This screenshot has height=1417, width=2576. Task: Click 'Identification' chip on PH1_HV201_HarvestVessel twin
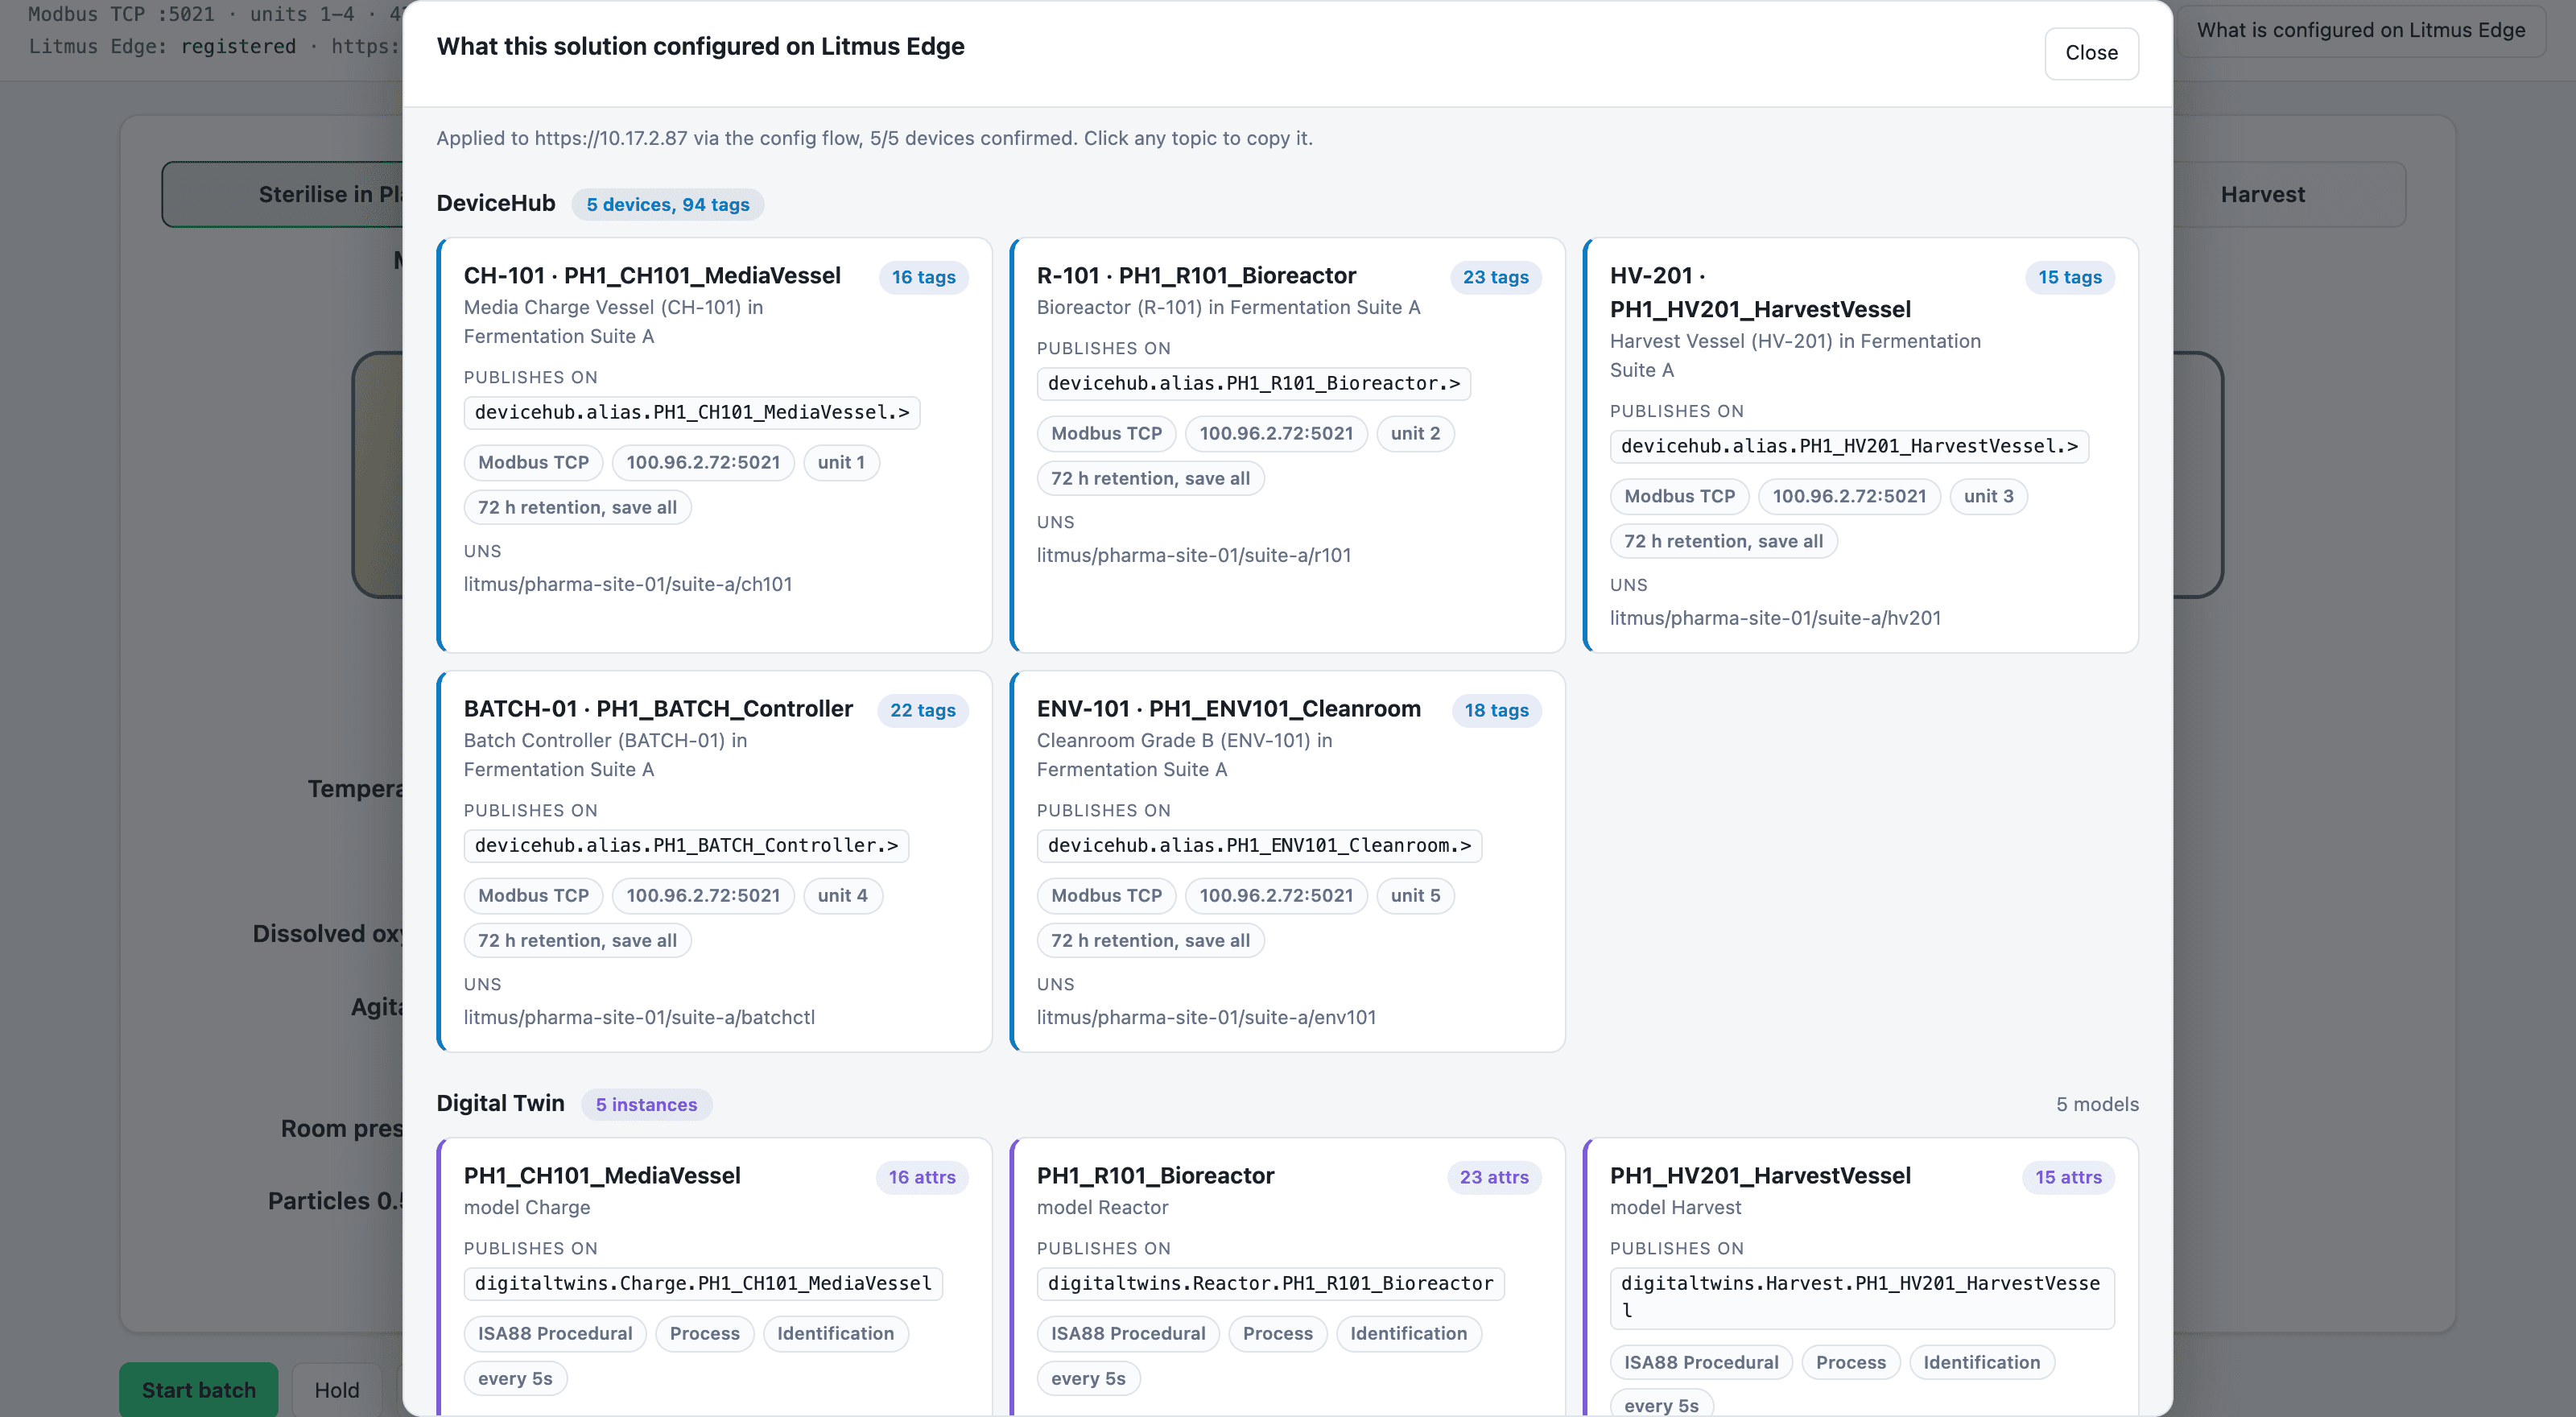point(1981,1362)
